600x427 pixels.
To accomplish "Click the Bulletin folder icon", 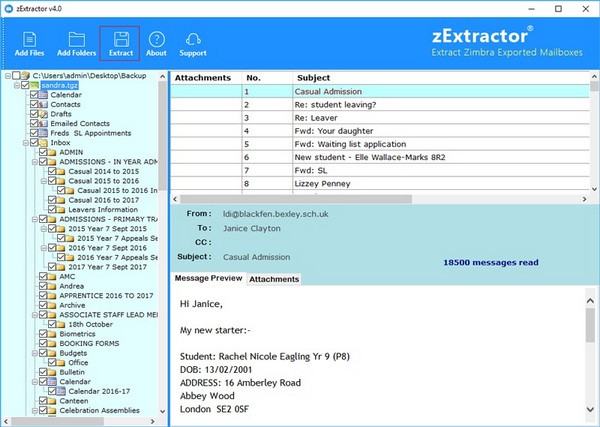I will 52,372.
